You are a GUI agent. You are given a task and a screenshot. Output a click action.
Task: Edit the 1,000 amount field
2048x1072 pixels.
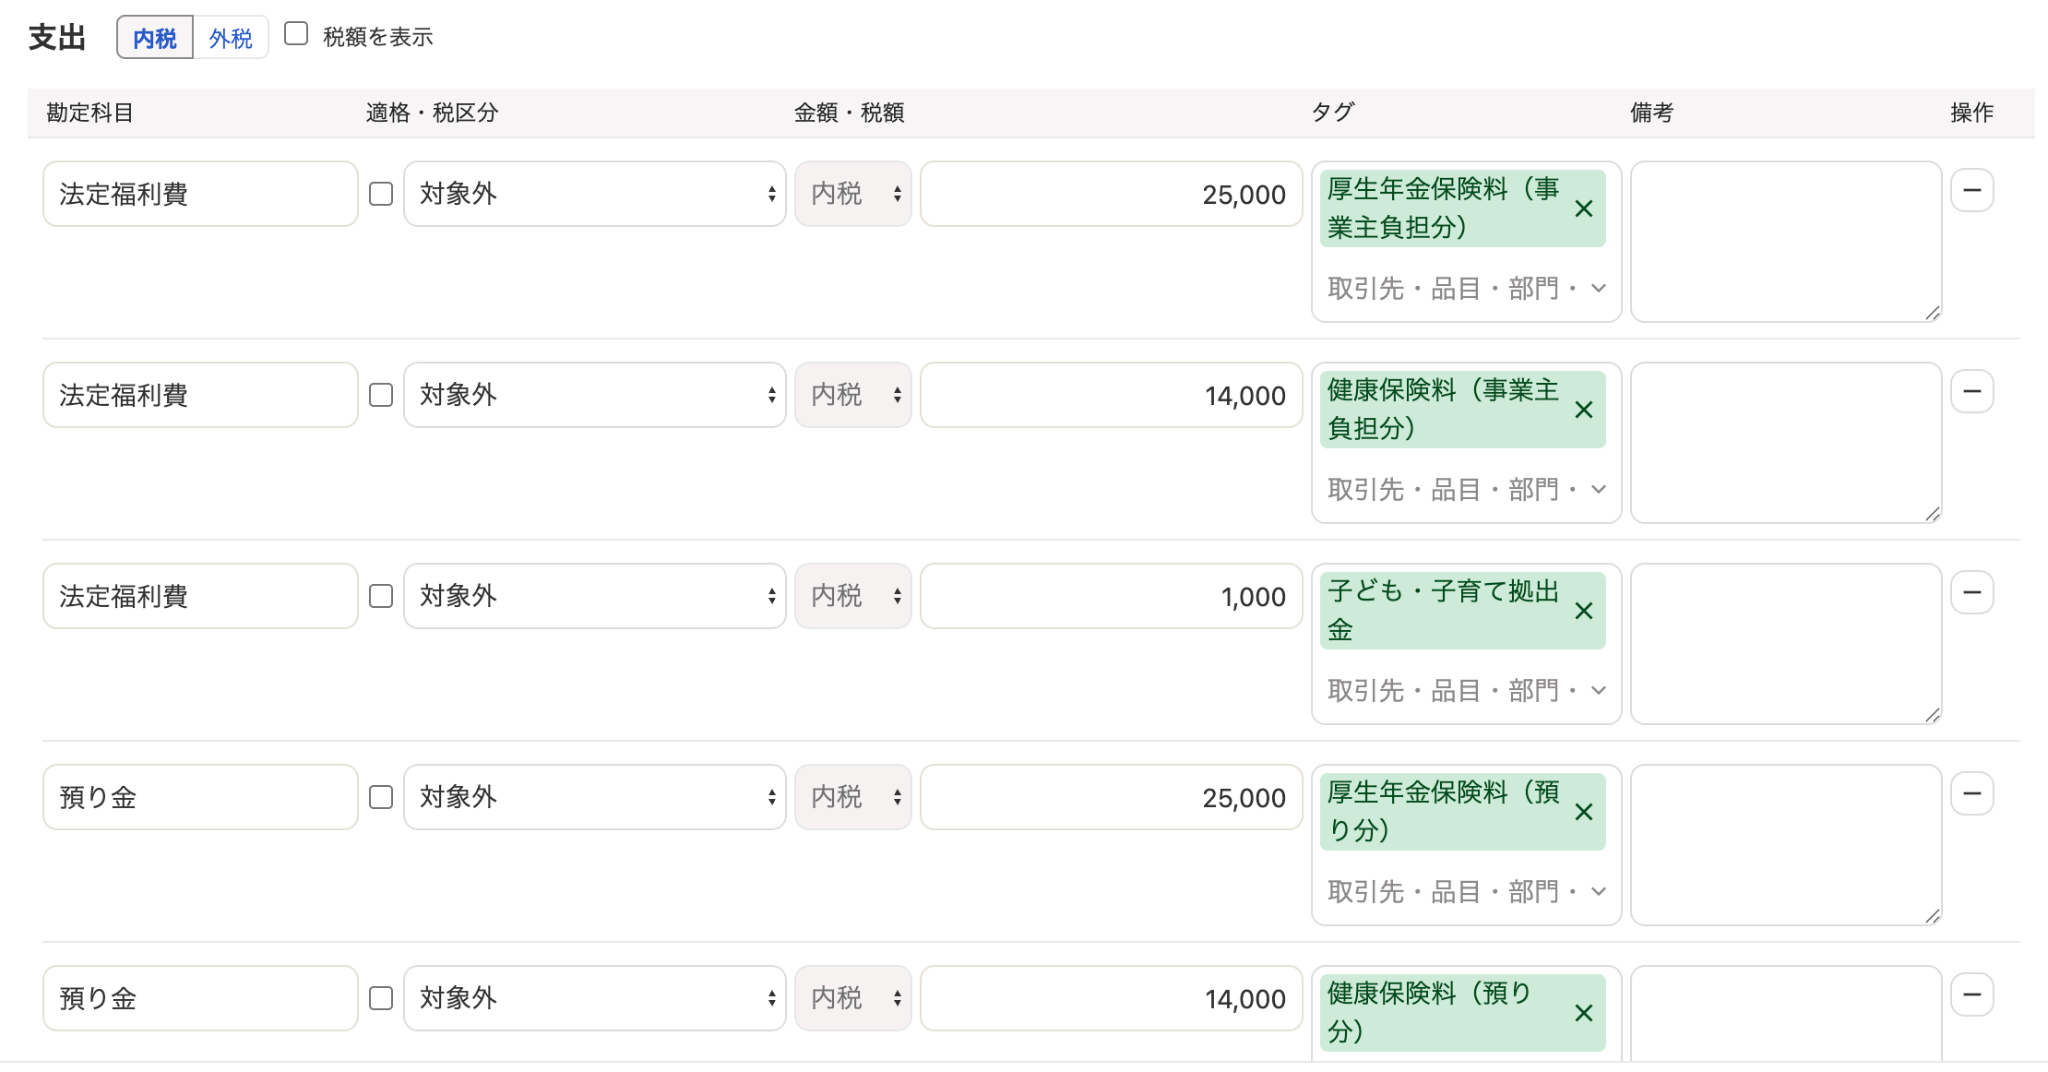(1111, 596)
